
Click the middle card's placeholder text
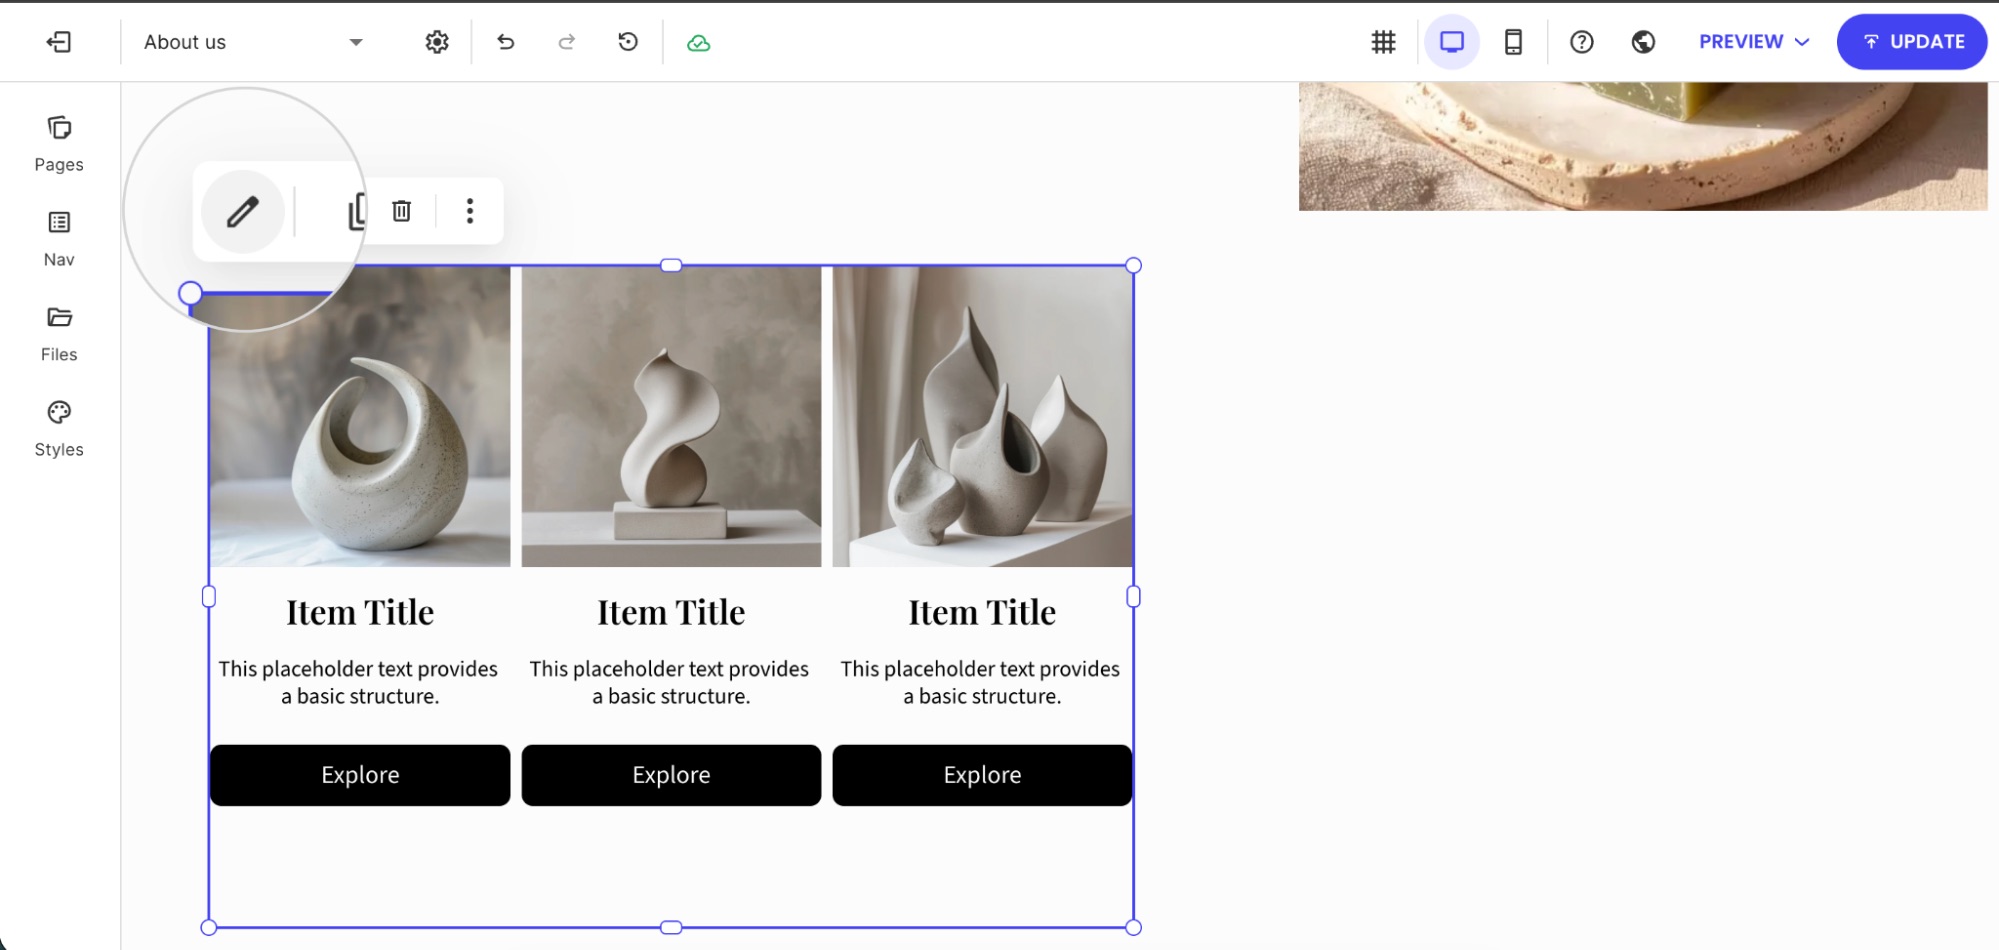pyautogui.click(x=670, y=682)
